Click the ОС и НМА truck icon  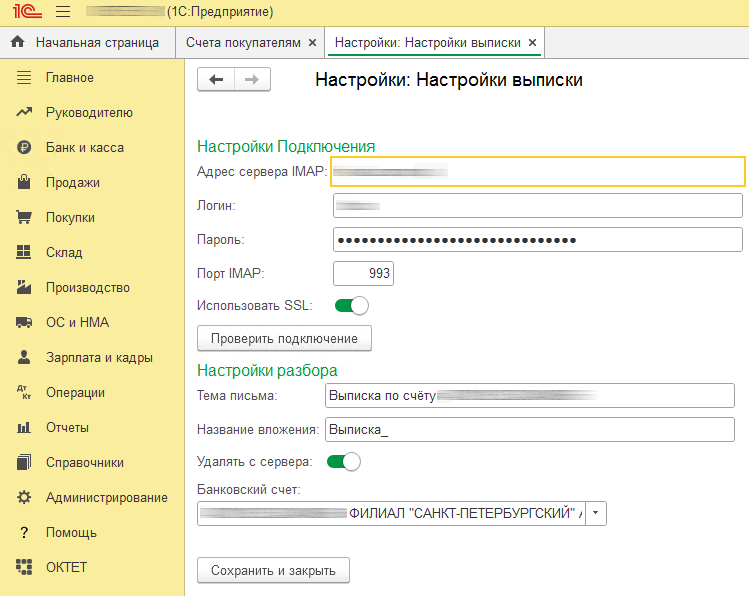25,322
